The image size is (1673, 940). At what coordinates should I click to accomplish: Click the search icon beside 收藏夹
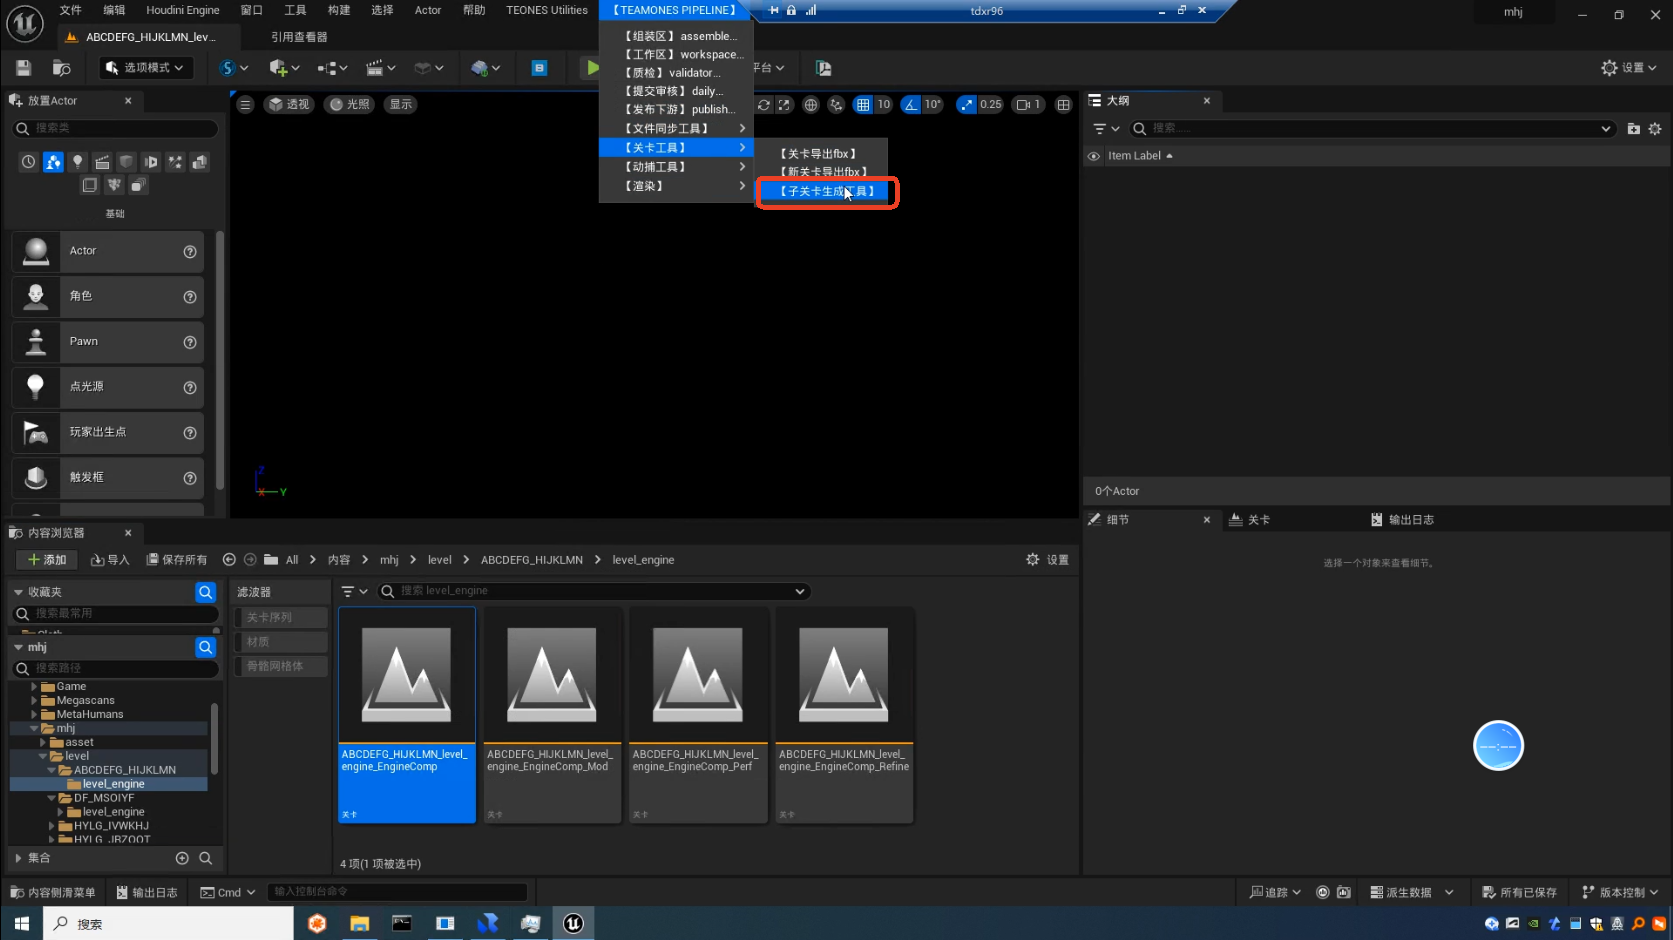coord(205,592)
